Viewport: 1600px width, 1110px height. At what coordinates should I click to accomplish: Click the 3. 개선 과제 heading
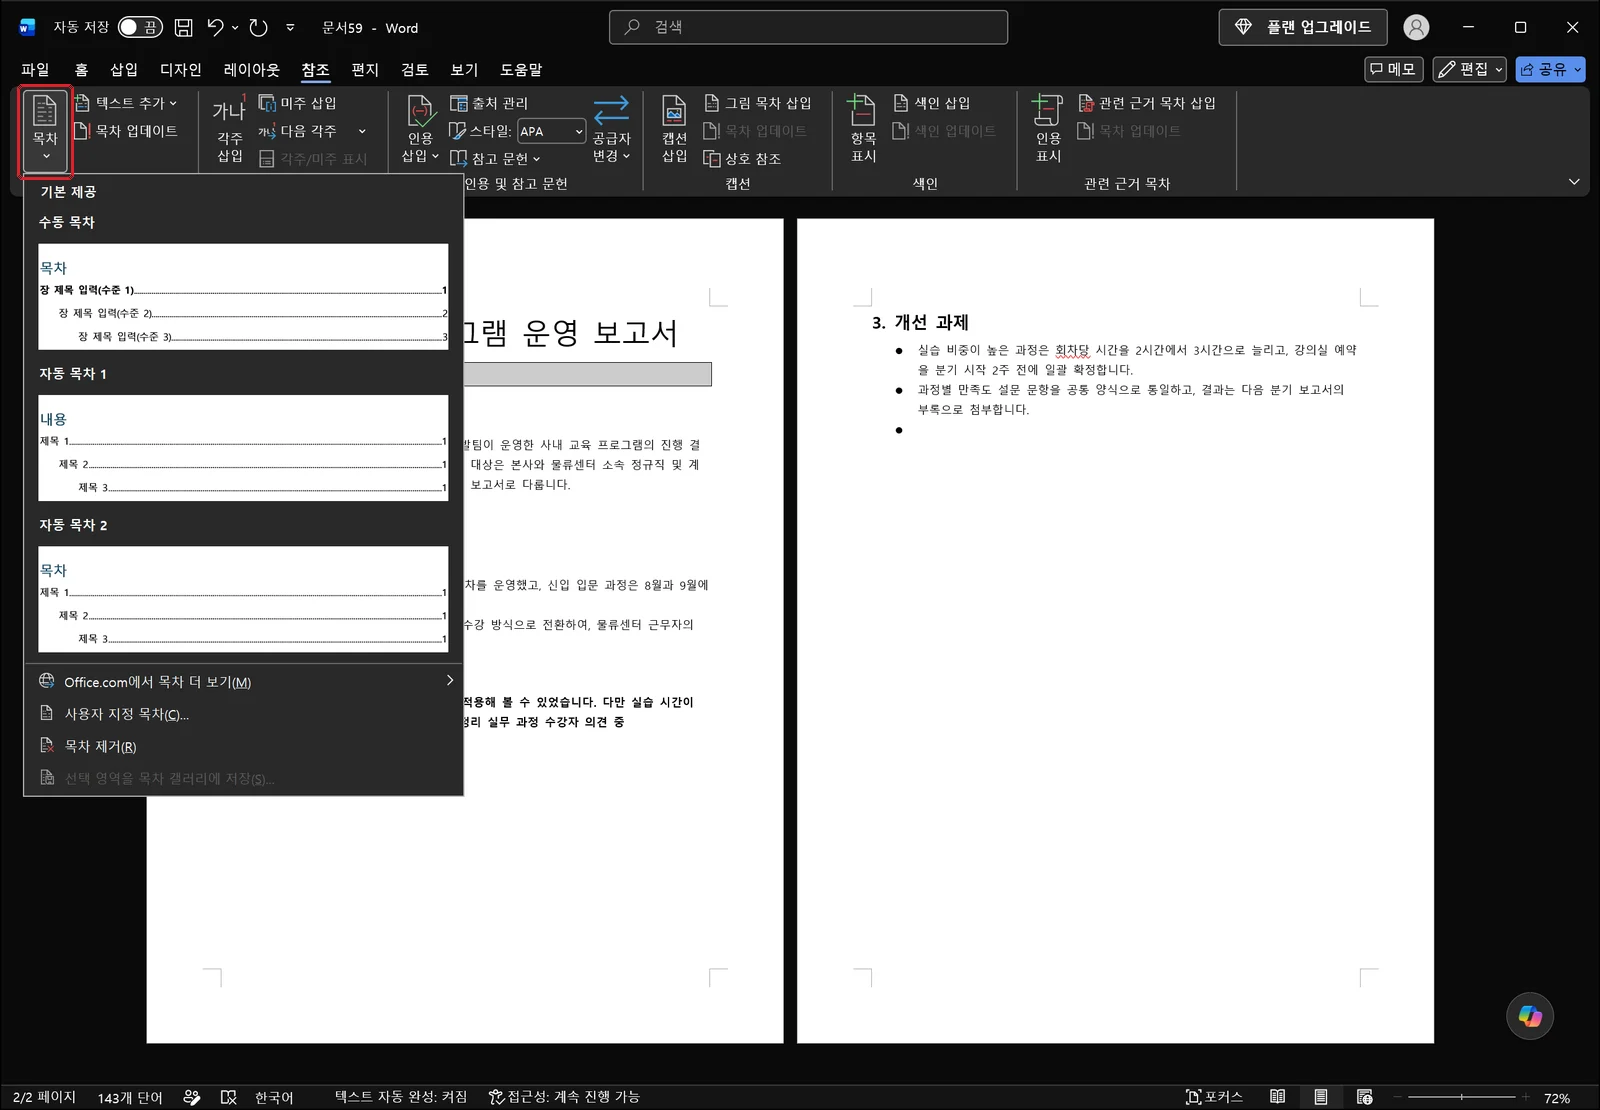[920, 322]
